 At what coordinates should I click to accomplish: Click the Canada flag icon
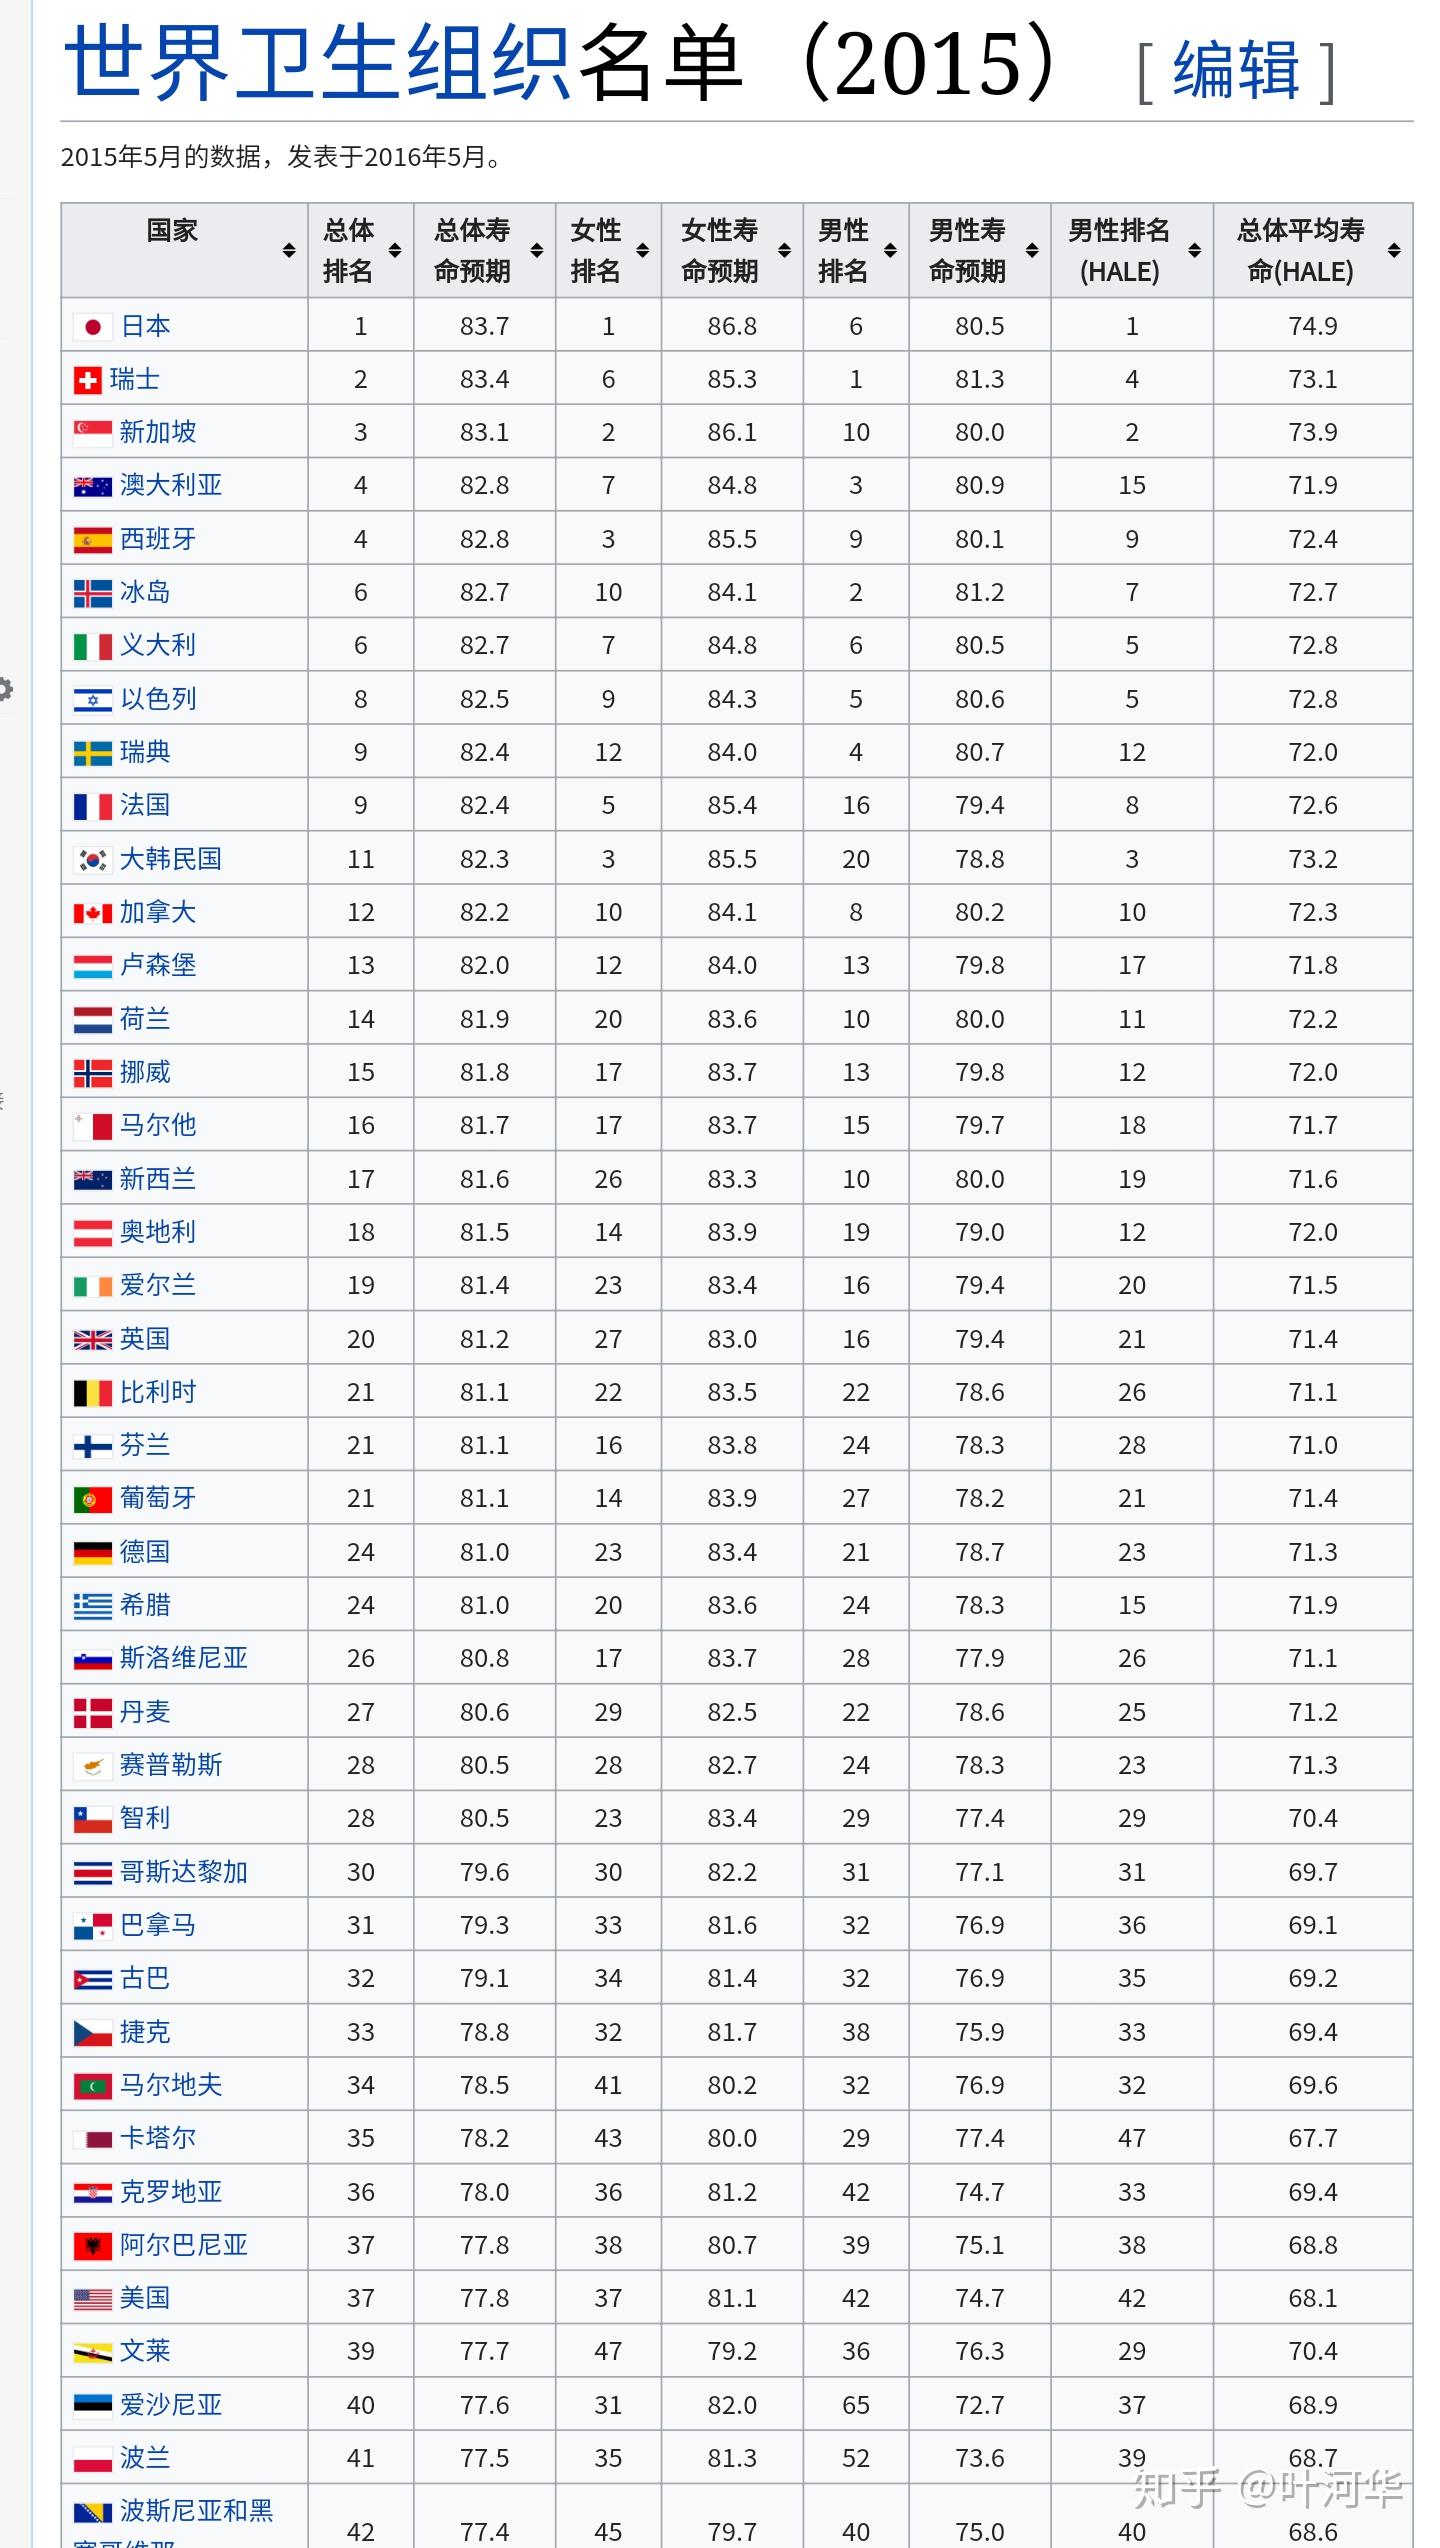(92, 913)
